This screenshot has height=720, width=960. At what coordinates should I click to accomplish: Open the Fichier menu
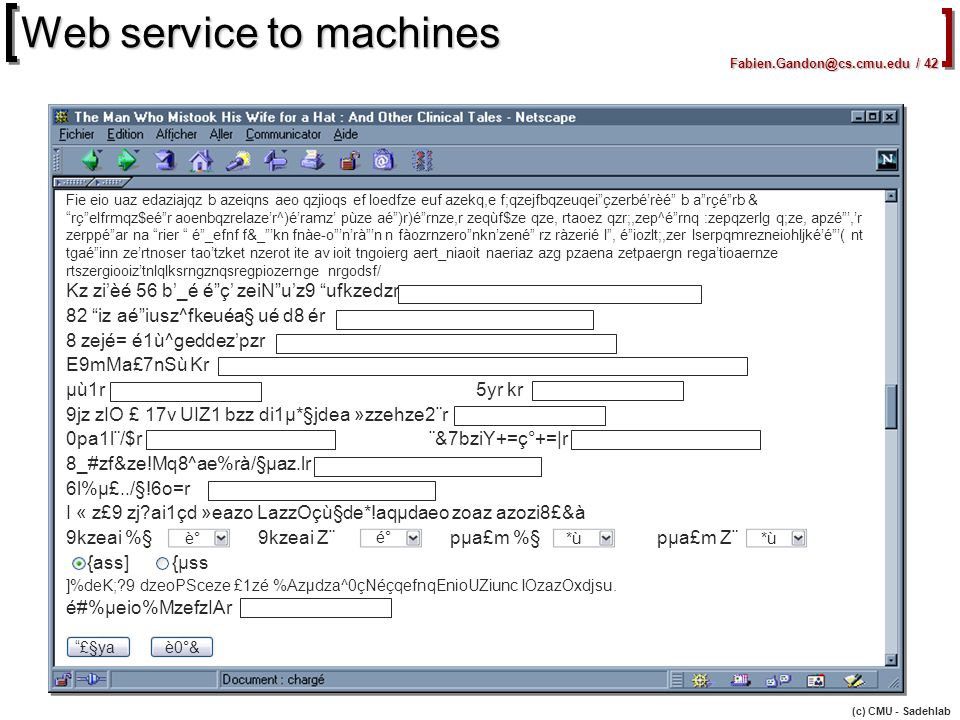click(77, 134)
